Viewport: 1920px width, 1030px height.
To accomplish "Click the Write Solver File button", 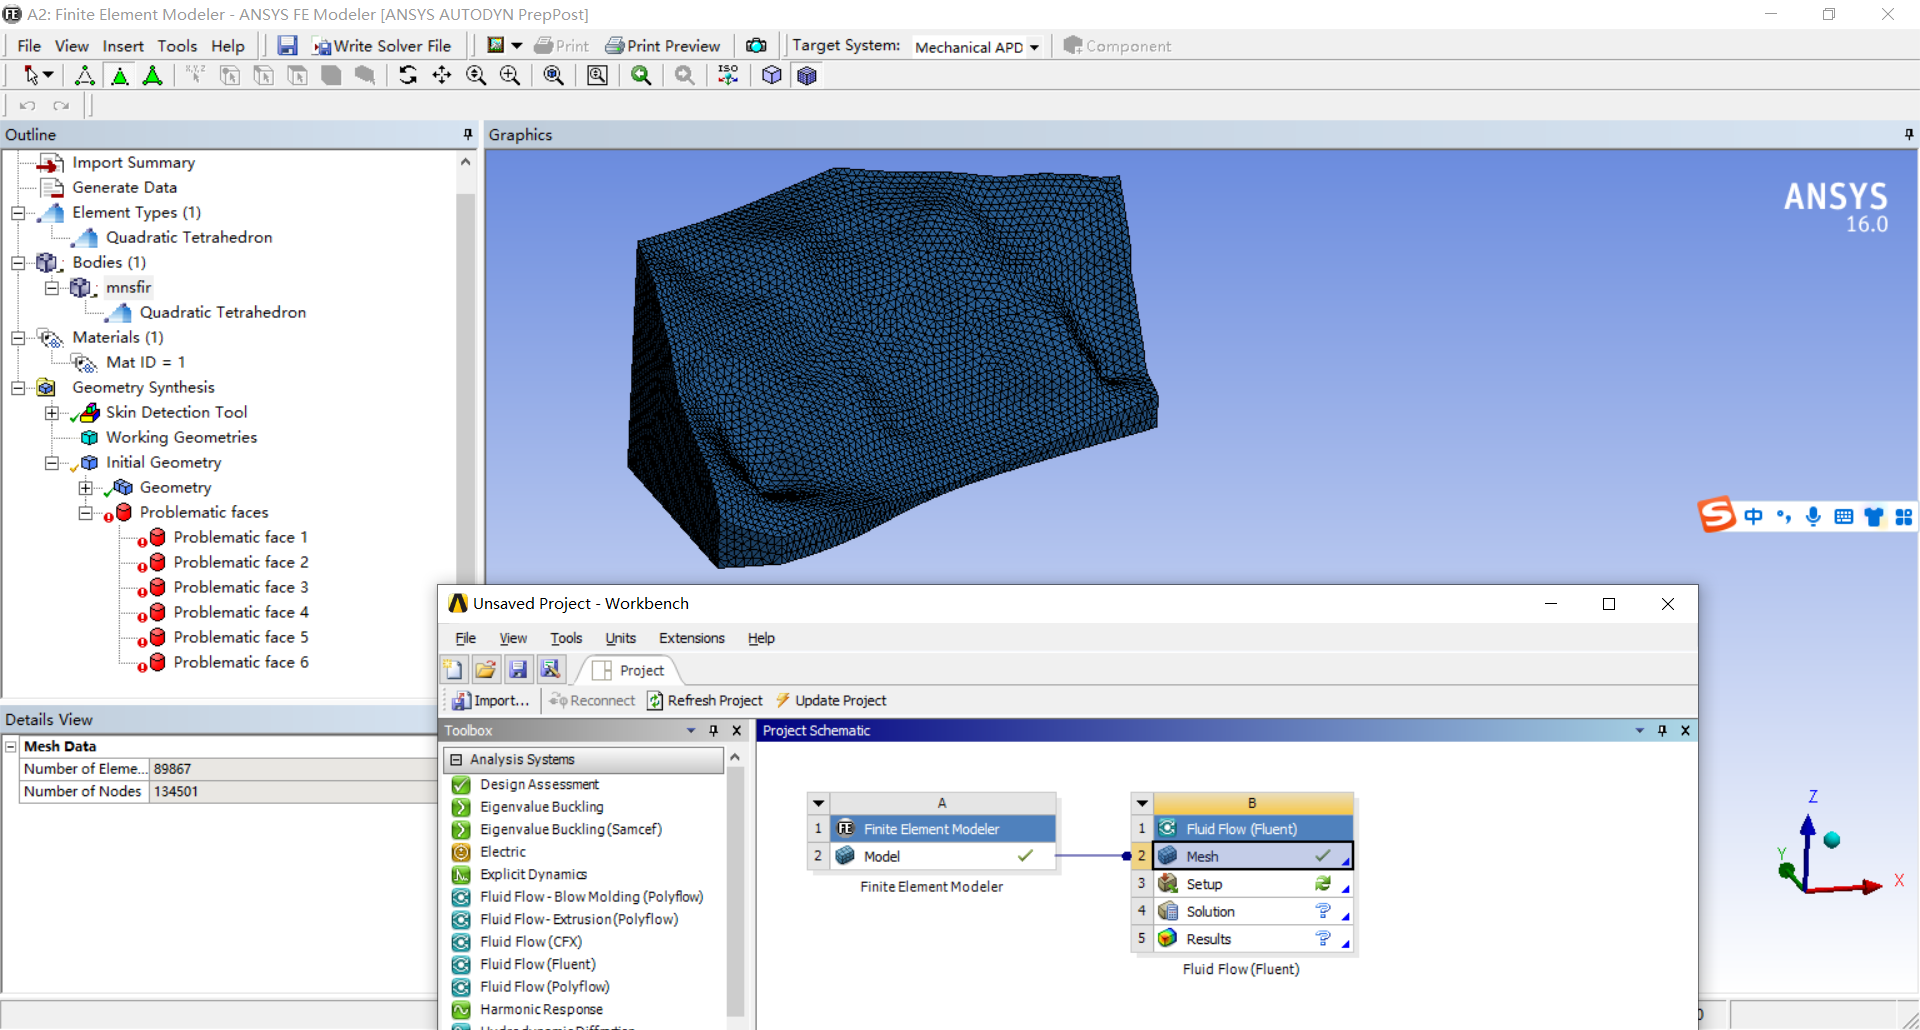I will click(x=382, y=46).
